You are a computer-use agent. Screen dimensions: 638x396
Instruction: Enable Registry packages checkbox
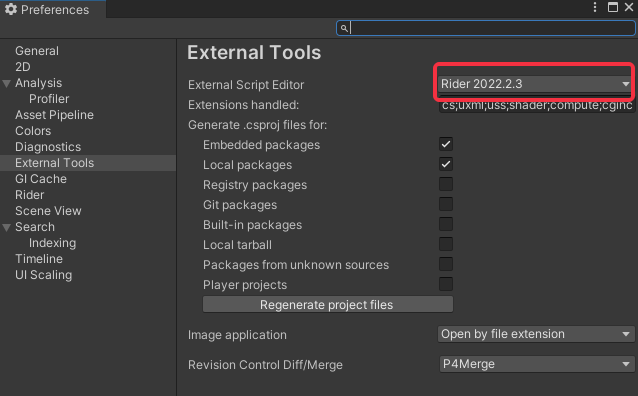(x=446, y=184)
